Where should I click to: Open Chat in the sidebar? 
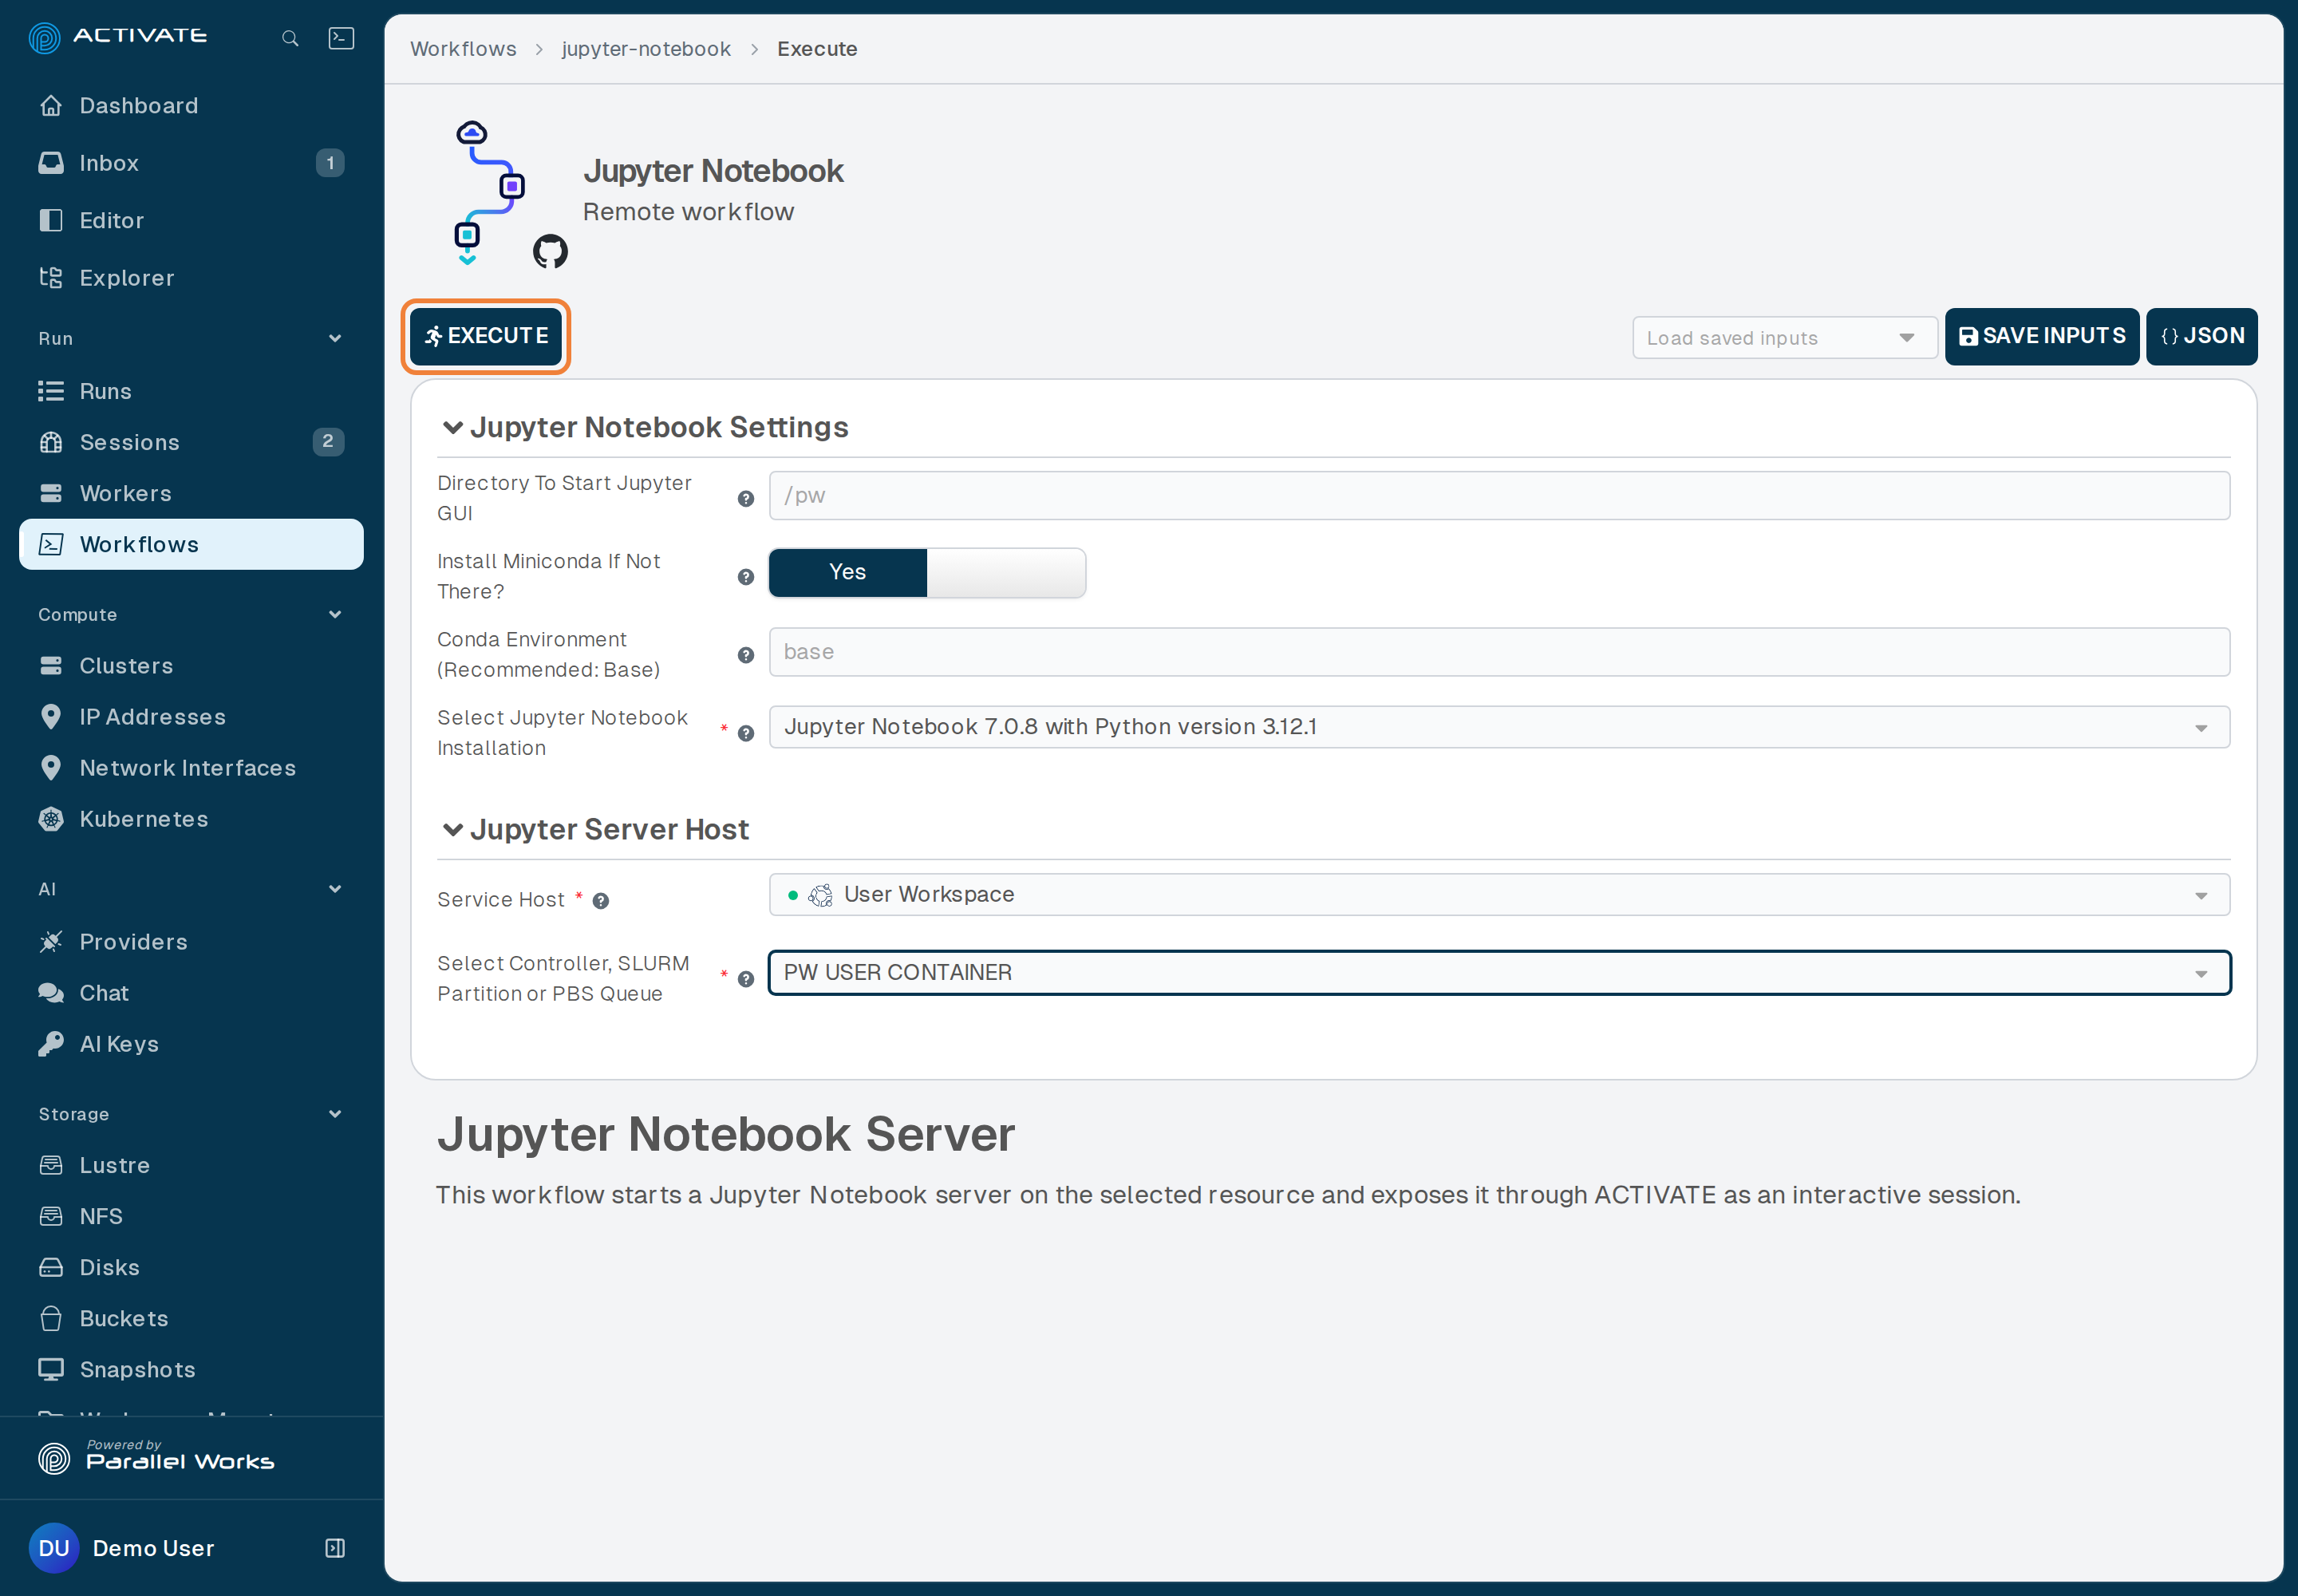pos(191,992)
